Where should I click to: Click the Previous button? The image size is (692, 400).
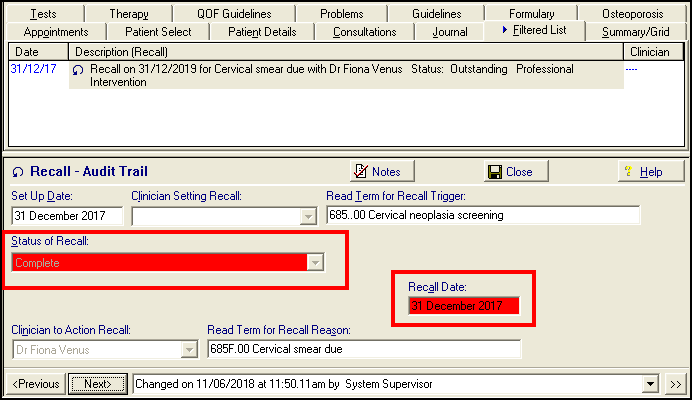pyautogui.click(x=38, y=383)
